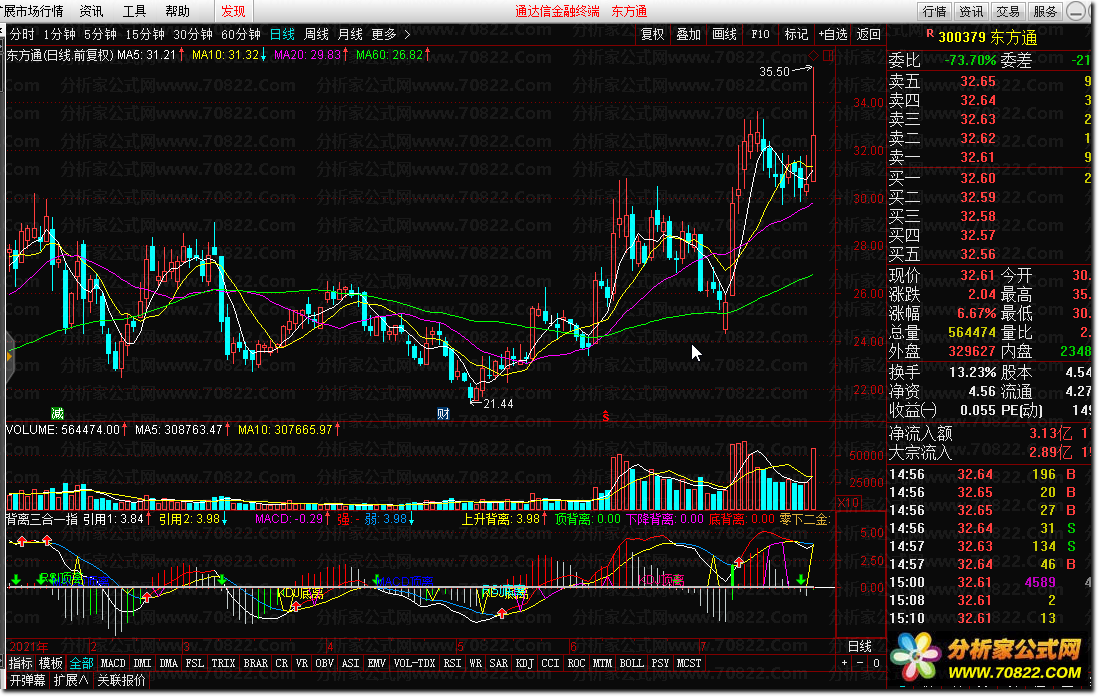The width and height of the screenshot is (1100, 697).
Task: Open the 扩展∧ expander at the bottom
Action: coord(72,680)
